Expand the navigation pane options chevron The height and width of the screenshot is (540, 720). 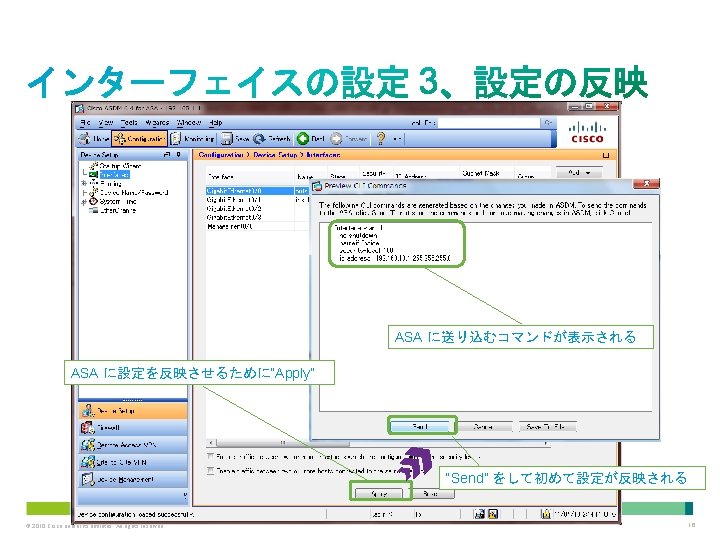185,496
